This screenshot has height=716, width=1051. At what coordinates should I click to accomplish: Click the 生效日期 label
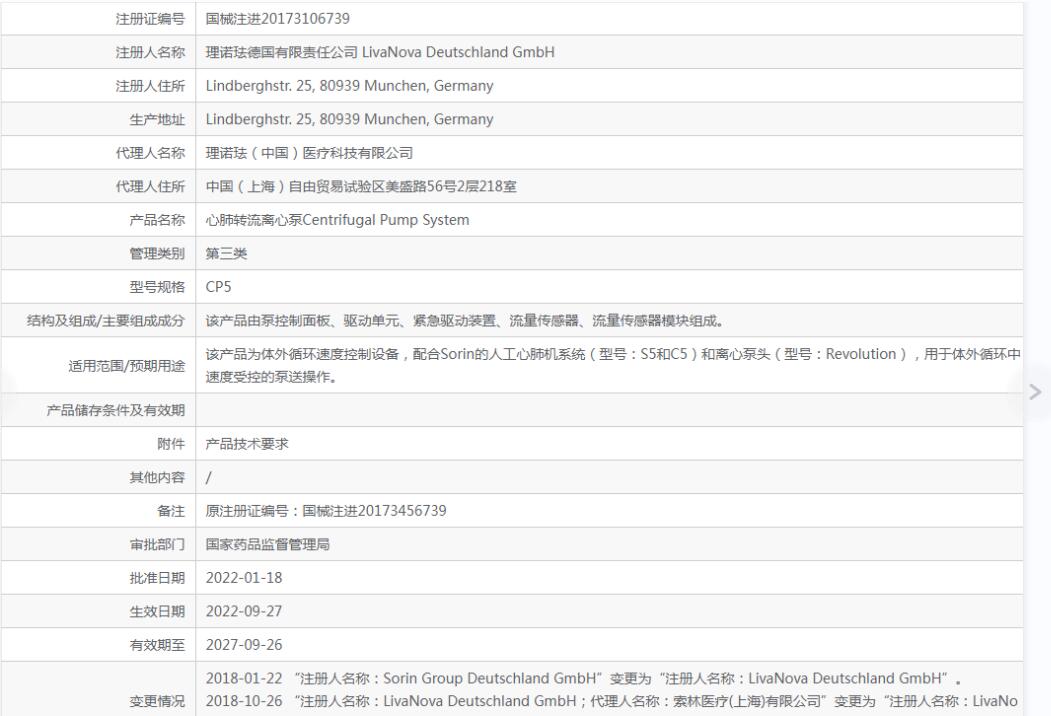point(157,611)
